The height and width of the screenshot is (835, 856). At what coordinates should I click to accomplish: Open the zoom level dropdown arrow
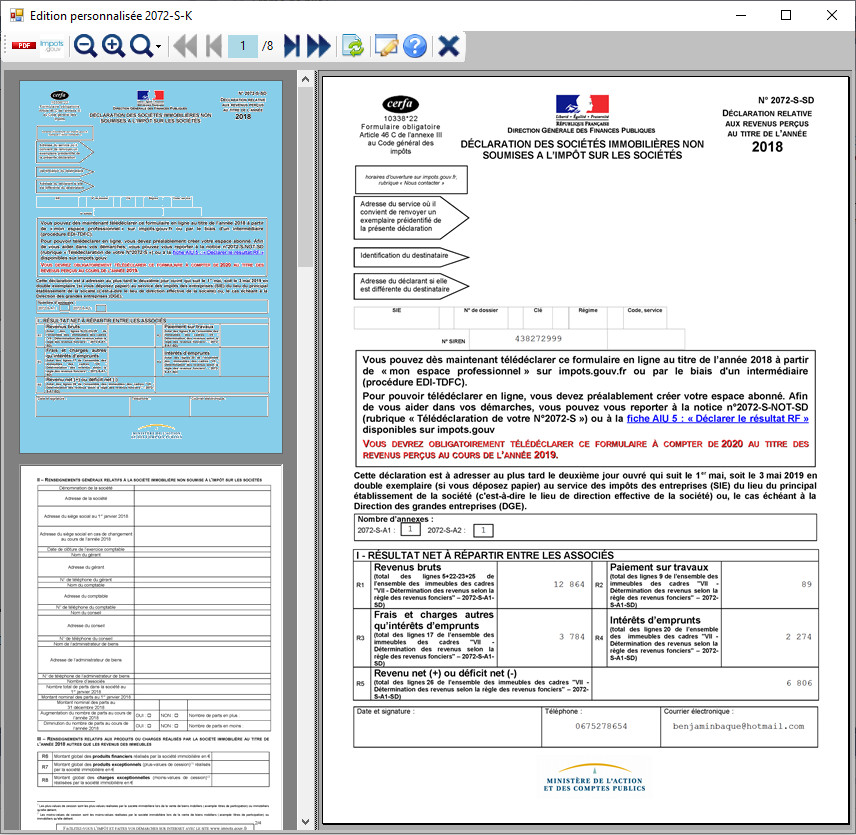point(158,47)
